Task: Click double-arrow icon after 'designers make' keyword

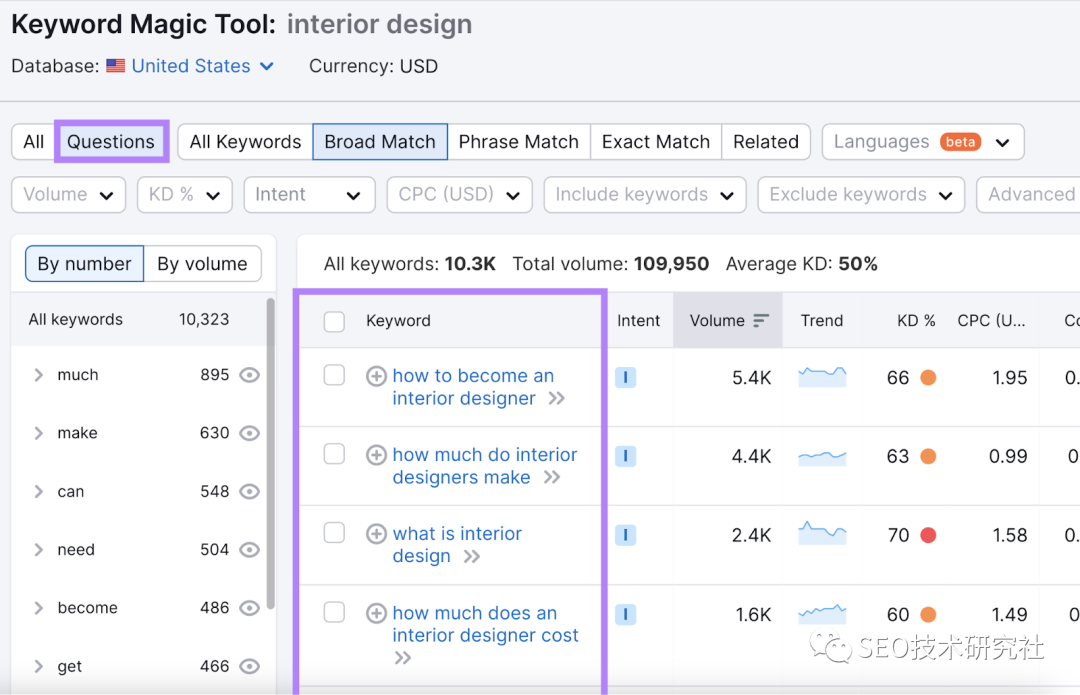Action: [x=552, y=478]
